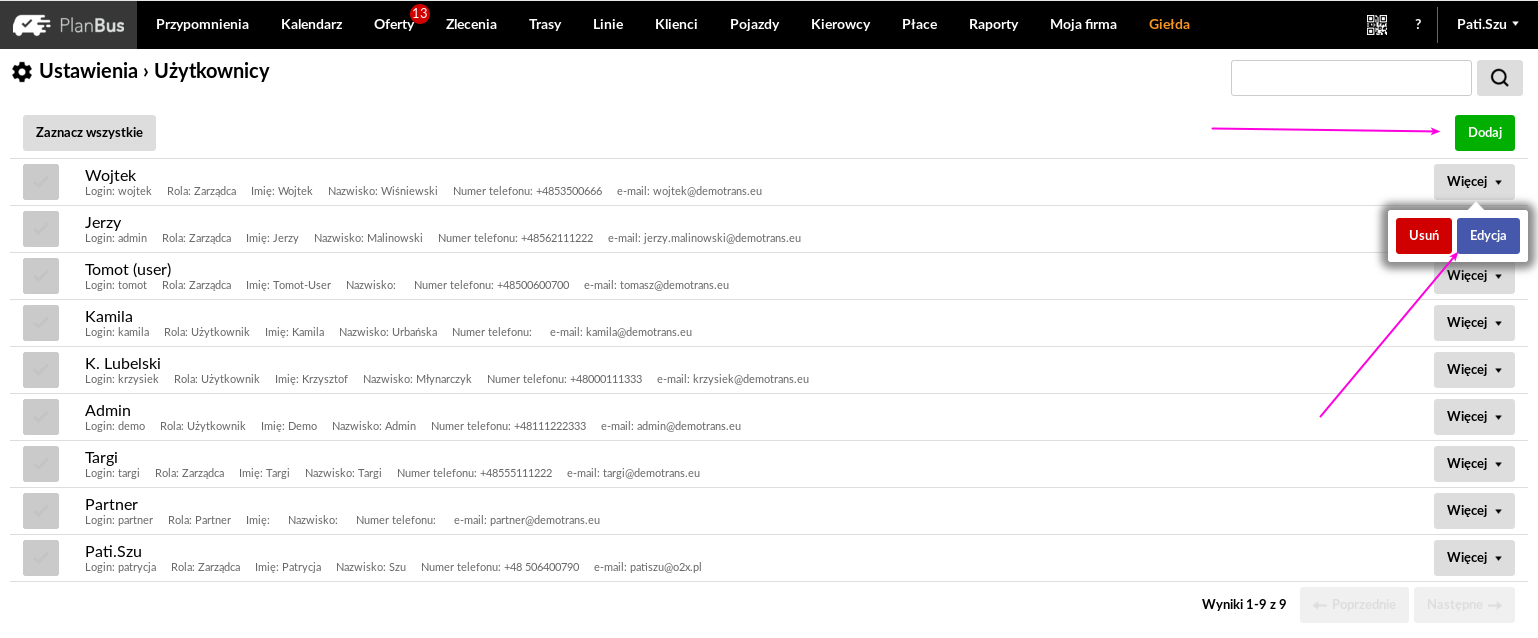
Task: Click the Ustawienia breadcrumb
Action: (88, 71)
